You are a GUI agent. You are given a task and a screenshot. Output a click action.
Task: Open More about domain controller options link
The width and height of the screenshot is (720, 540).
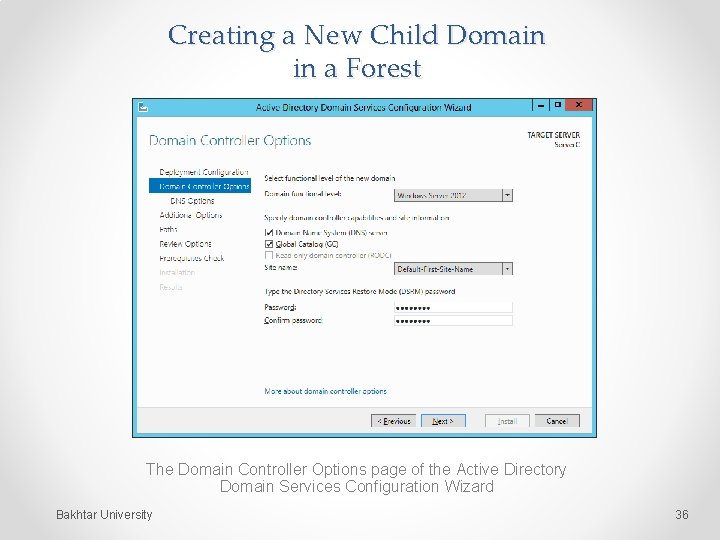325,391
